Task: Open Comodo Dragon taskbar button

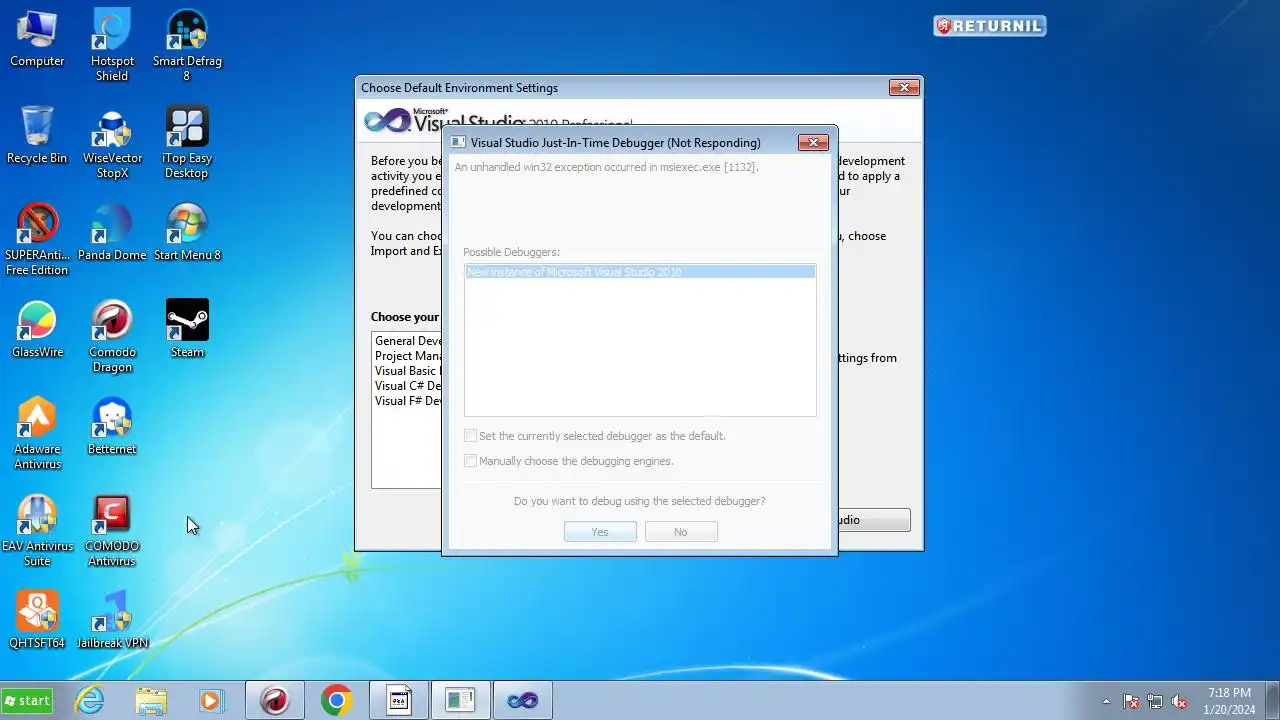Action: tap(274, 701)
